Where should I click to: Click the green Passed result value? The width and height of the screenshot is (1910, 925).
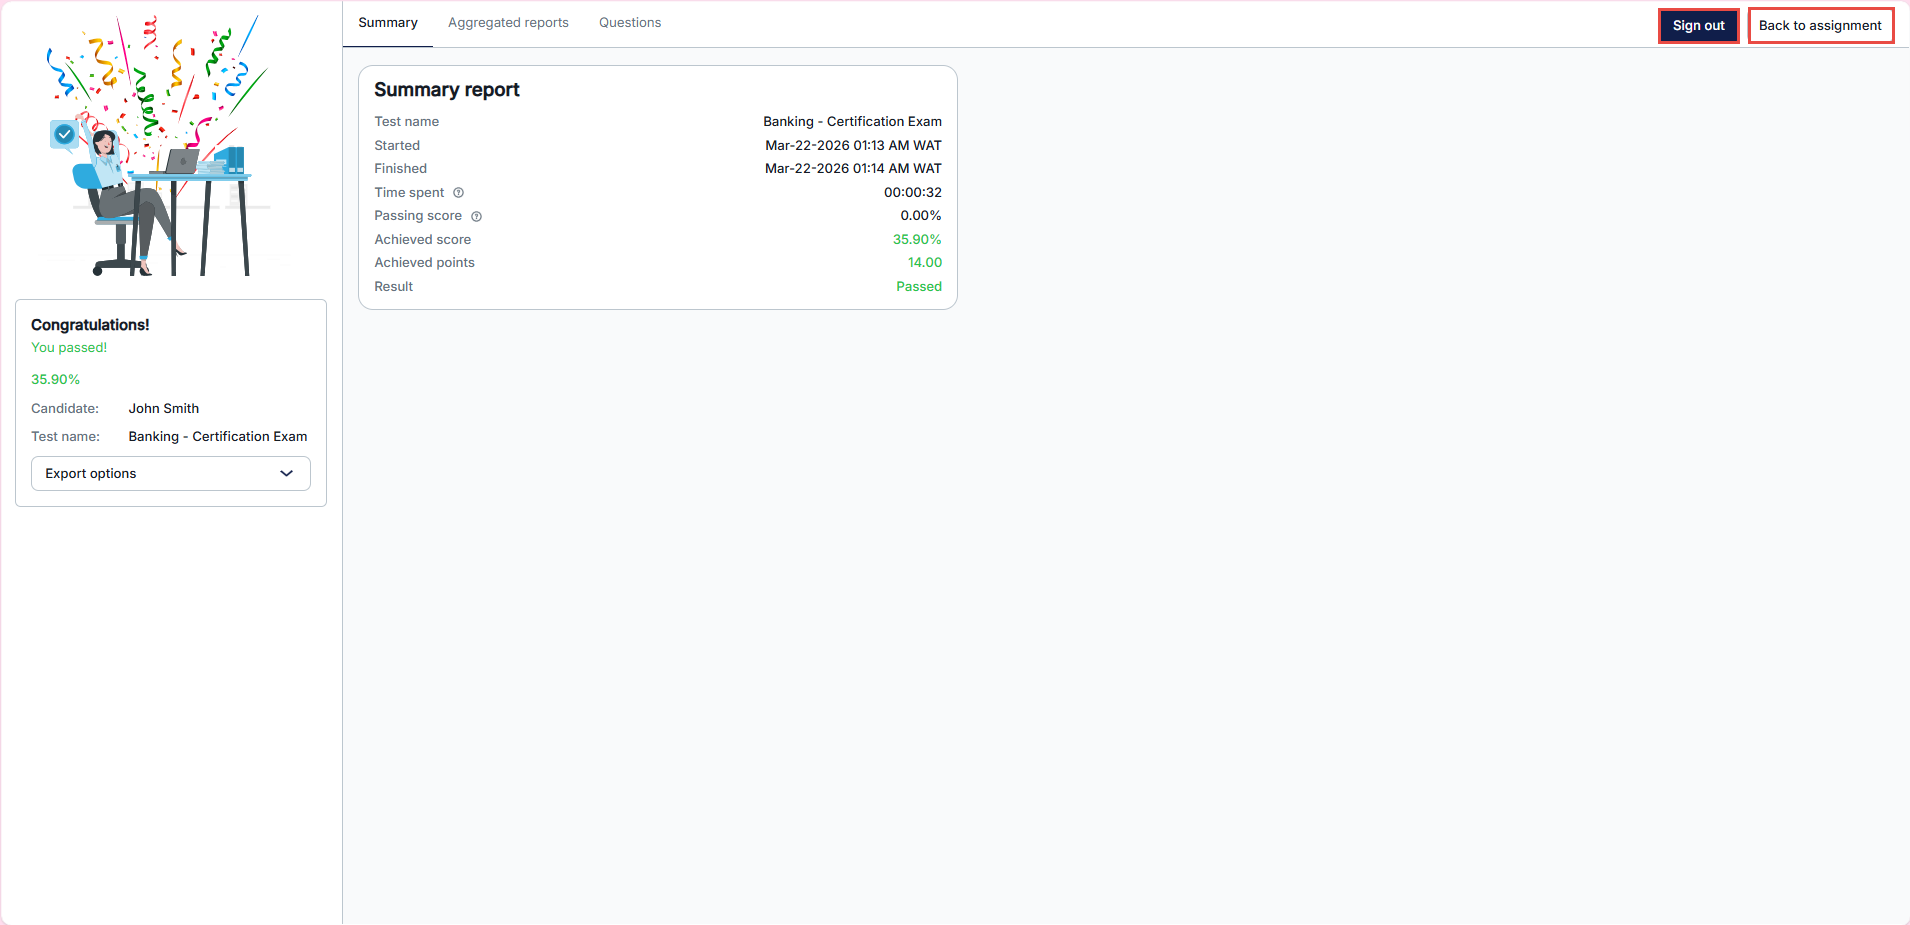pyautogui.click(x=918, y=287)
